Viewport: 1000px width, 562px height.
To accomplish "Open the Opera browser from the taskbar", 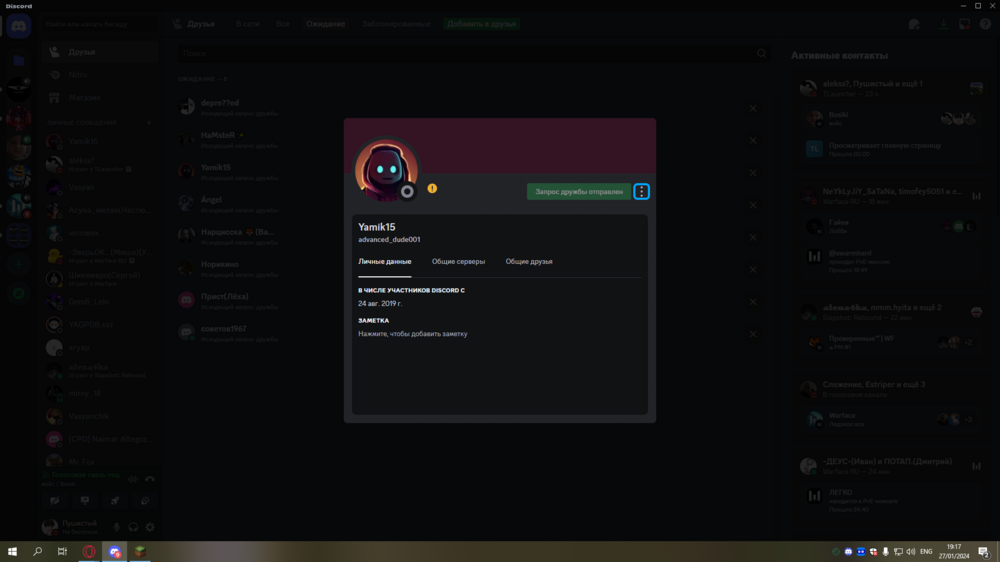I will pos(89,552).
